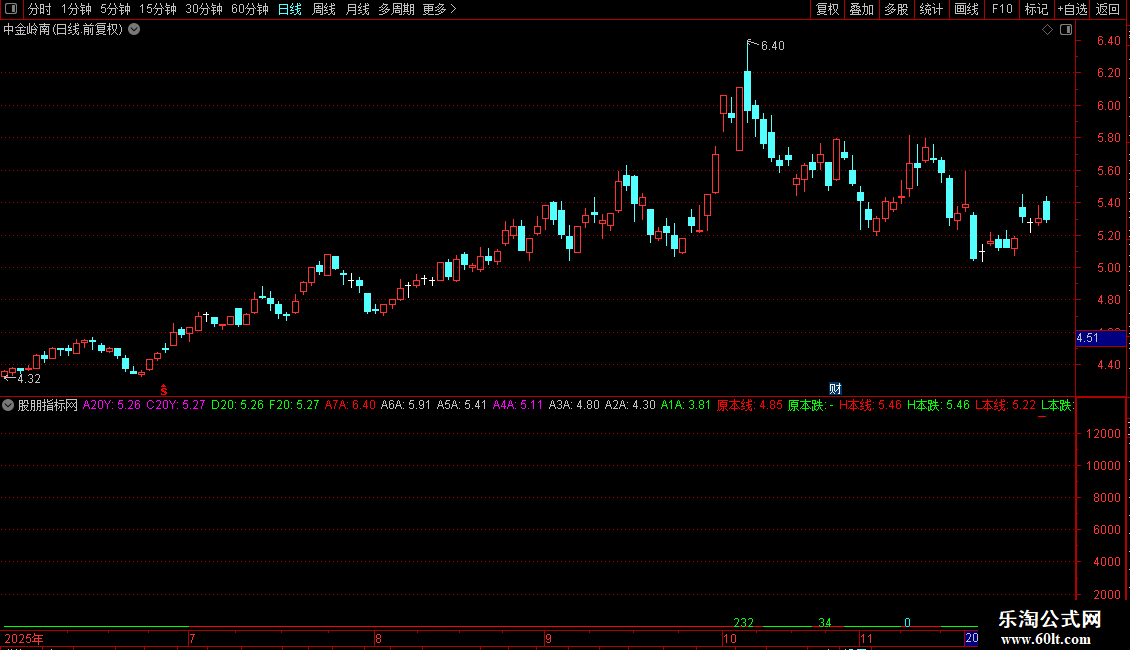Screen dimensions: 1130x650
Task: Activate the 画线 drawing tools button
Action: point(966,9)
